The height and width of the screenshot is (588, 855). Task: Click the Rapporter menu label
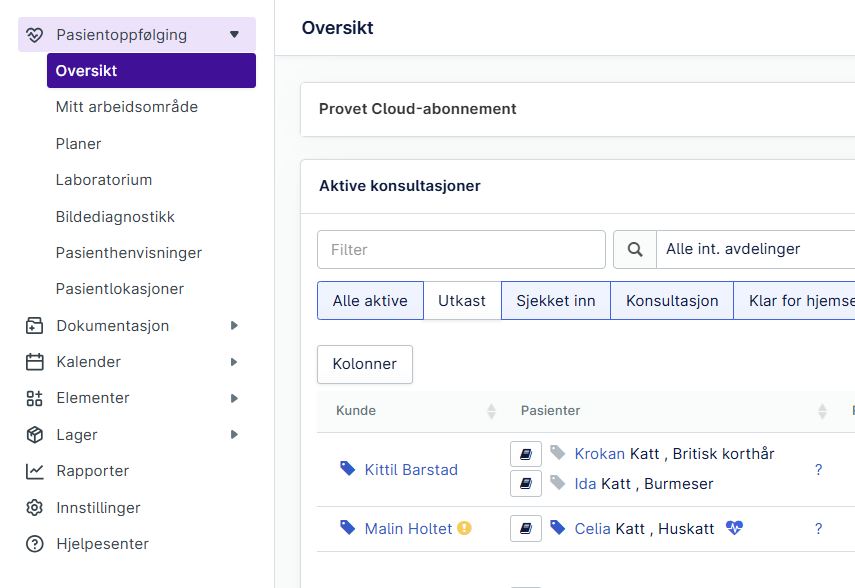pyautogui.click(x=93, y=471)
